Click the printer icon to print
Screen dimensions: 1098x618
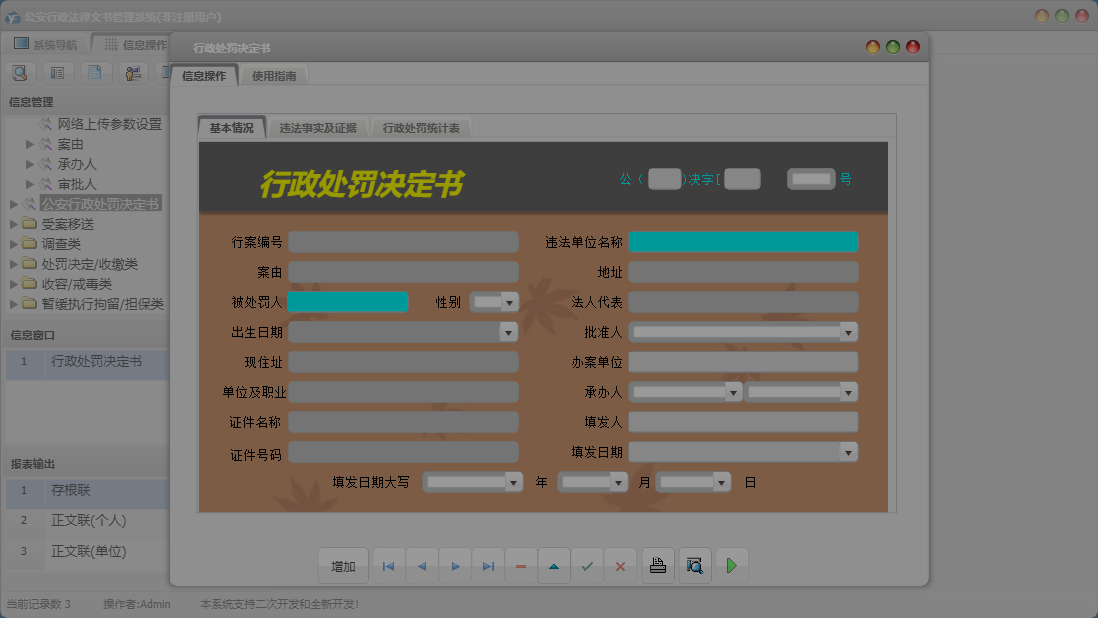tap(658, 566)
